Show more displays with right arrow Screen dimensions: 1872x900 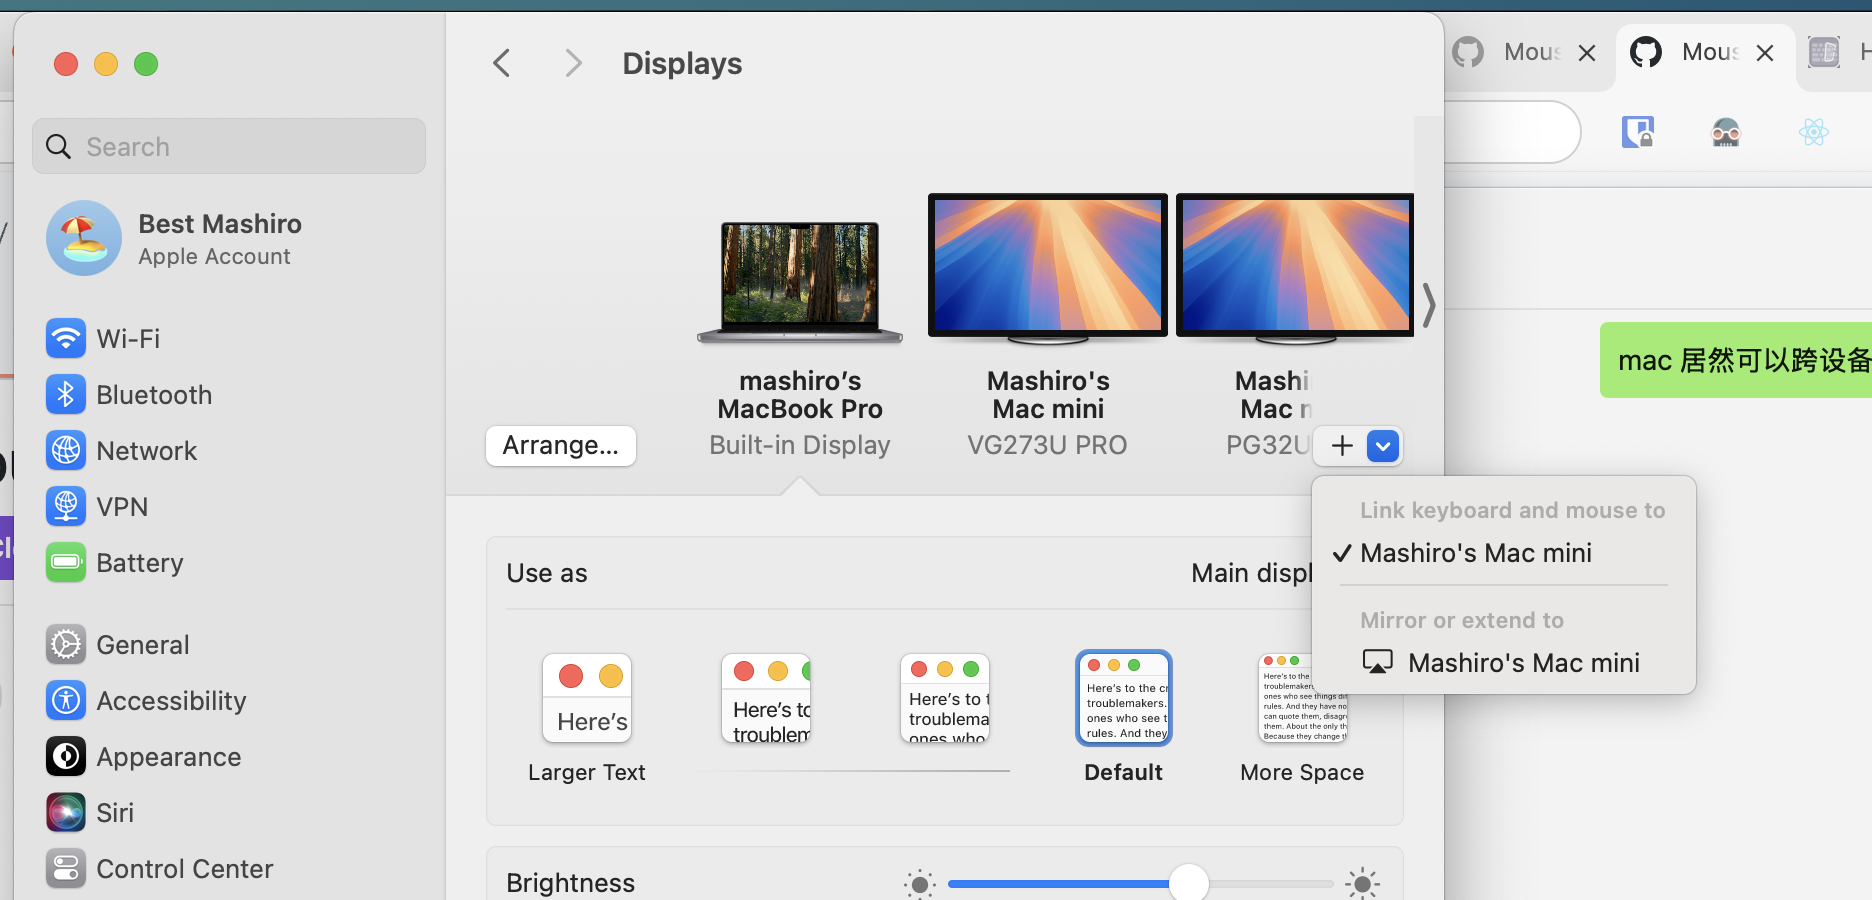[1429, 305]
